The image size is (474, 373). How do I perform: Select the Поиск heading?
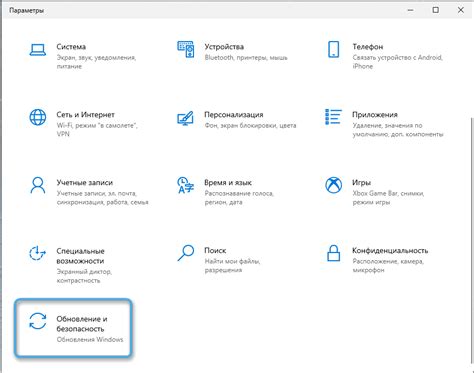pos(215,250)
